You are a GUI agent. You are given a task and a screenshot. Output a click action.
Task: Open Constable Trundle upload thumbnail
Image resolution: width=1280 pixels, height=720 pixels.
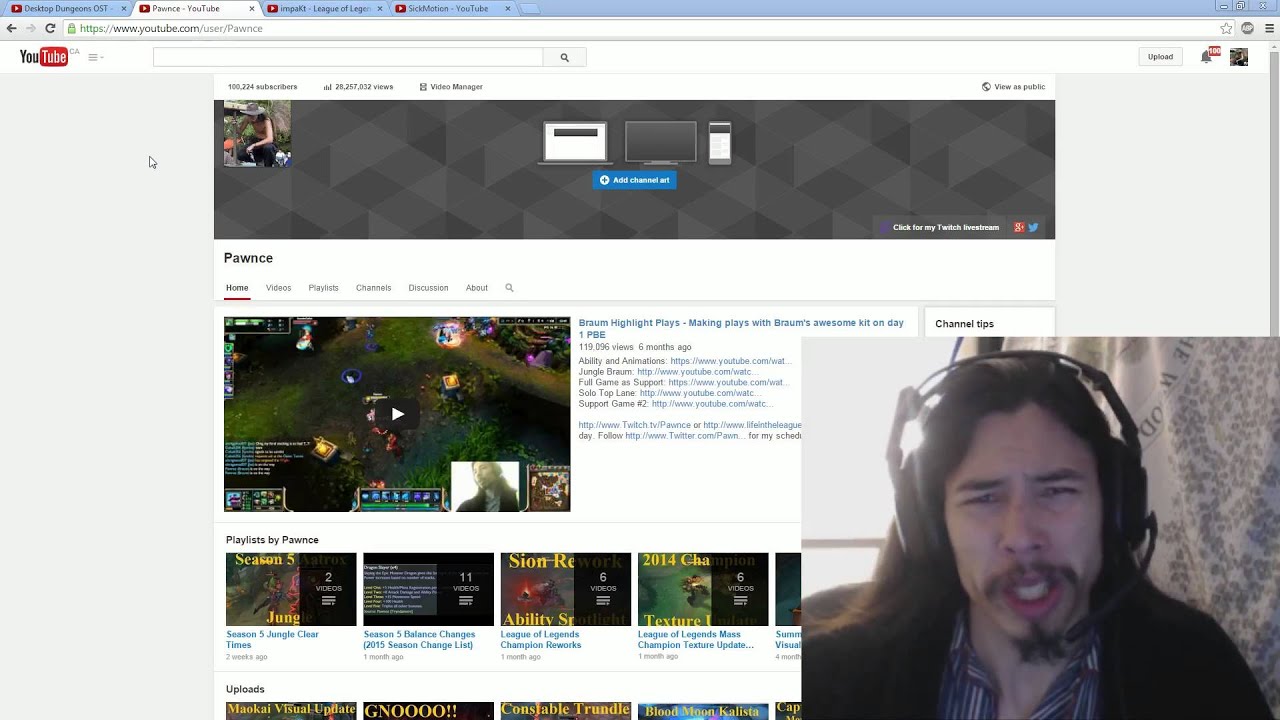pyautogui.click(x=566, y=711)
